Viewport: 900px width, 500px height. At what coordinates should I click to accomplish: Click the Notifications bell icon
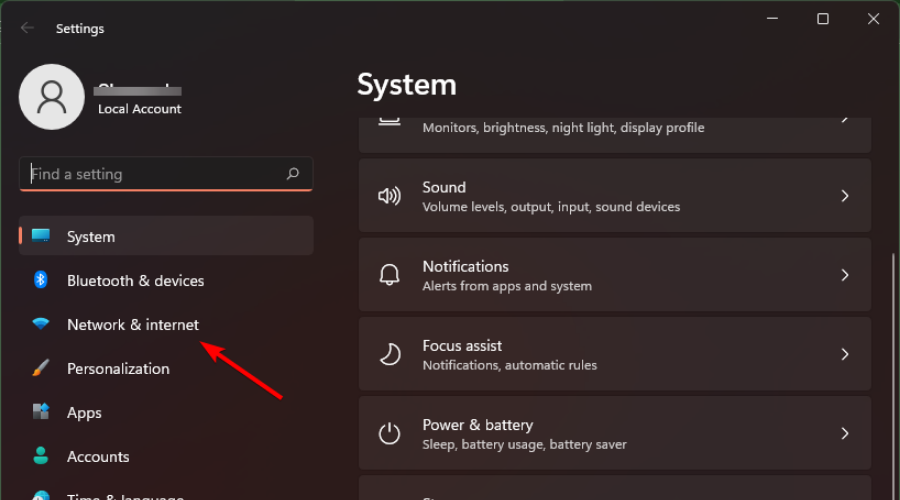click(x=389, y=275)
